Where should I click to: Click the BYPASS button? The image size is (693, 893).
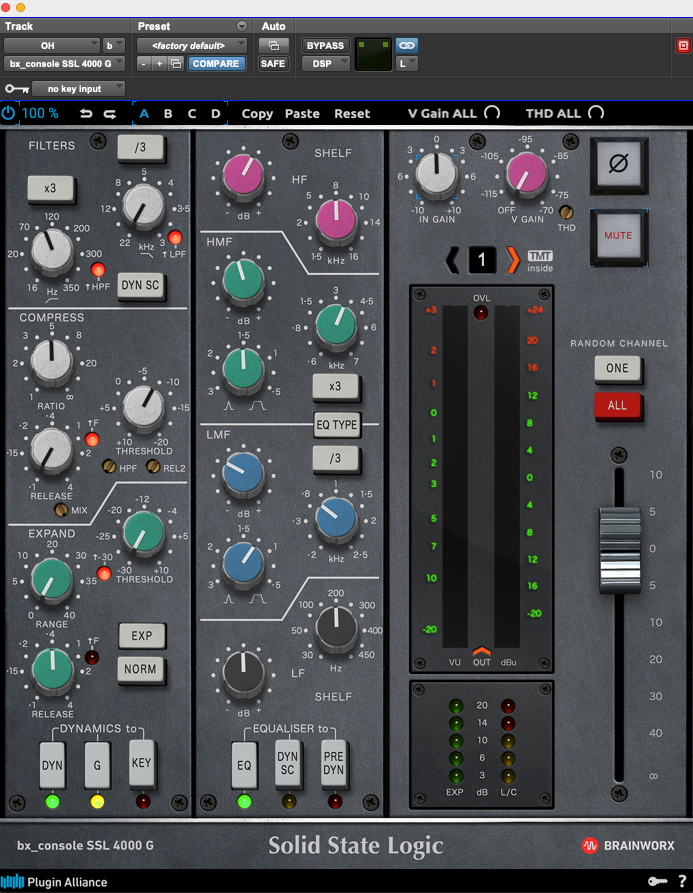[x=325, y=45]
